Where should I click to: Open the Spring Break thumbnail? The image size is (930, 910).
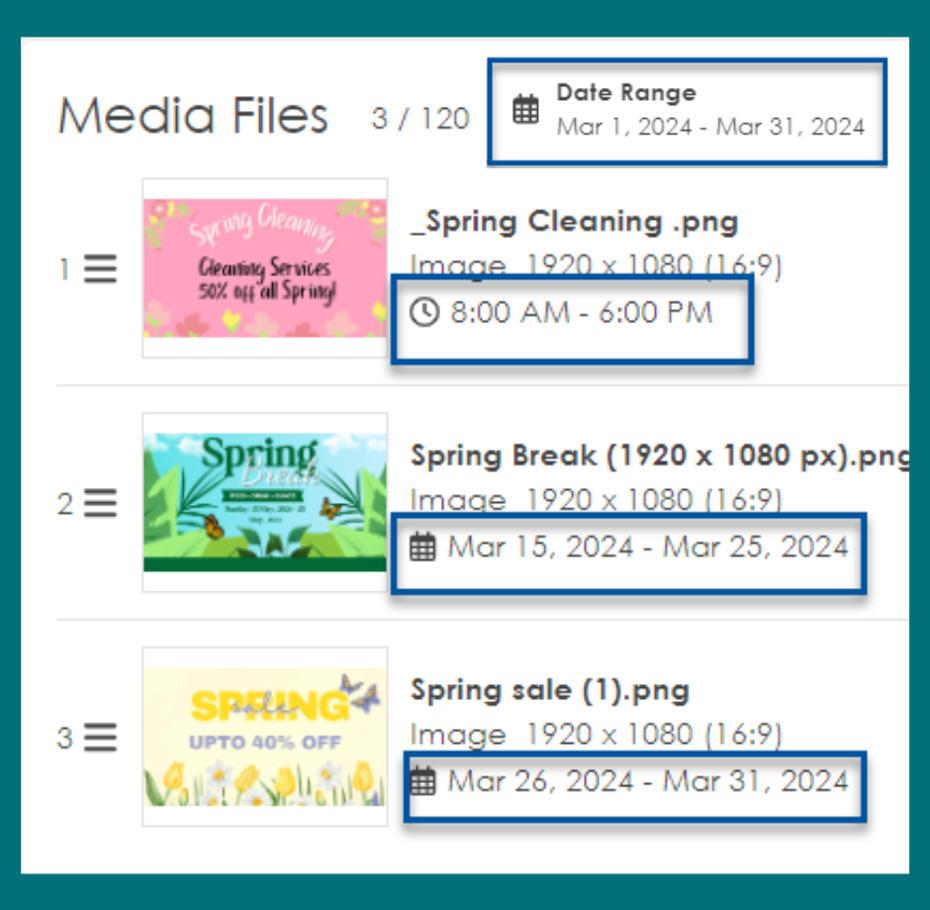pyautogui.click(x=265, y=502)
